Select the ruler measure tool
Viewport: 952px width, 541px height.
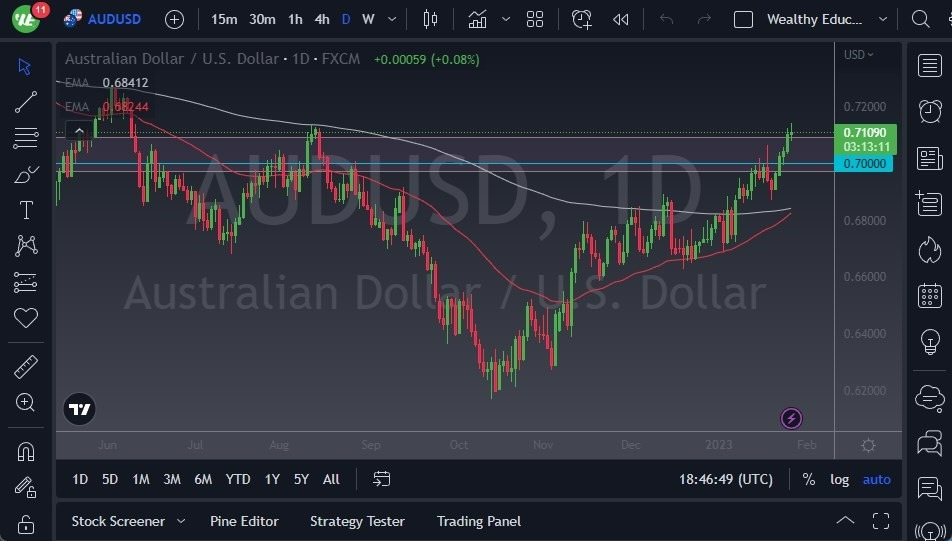[x=26, y=367]
